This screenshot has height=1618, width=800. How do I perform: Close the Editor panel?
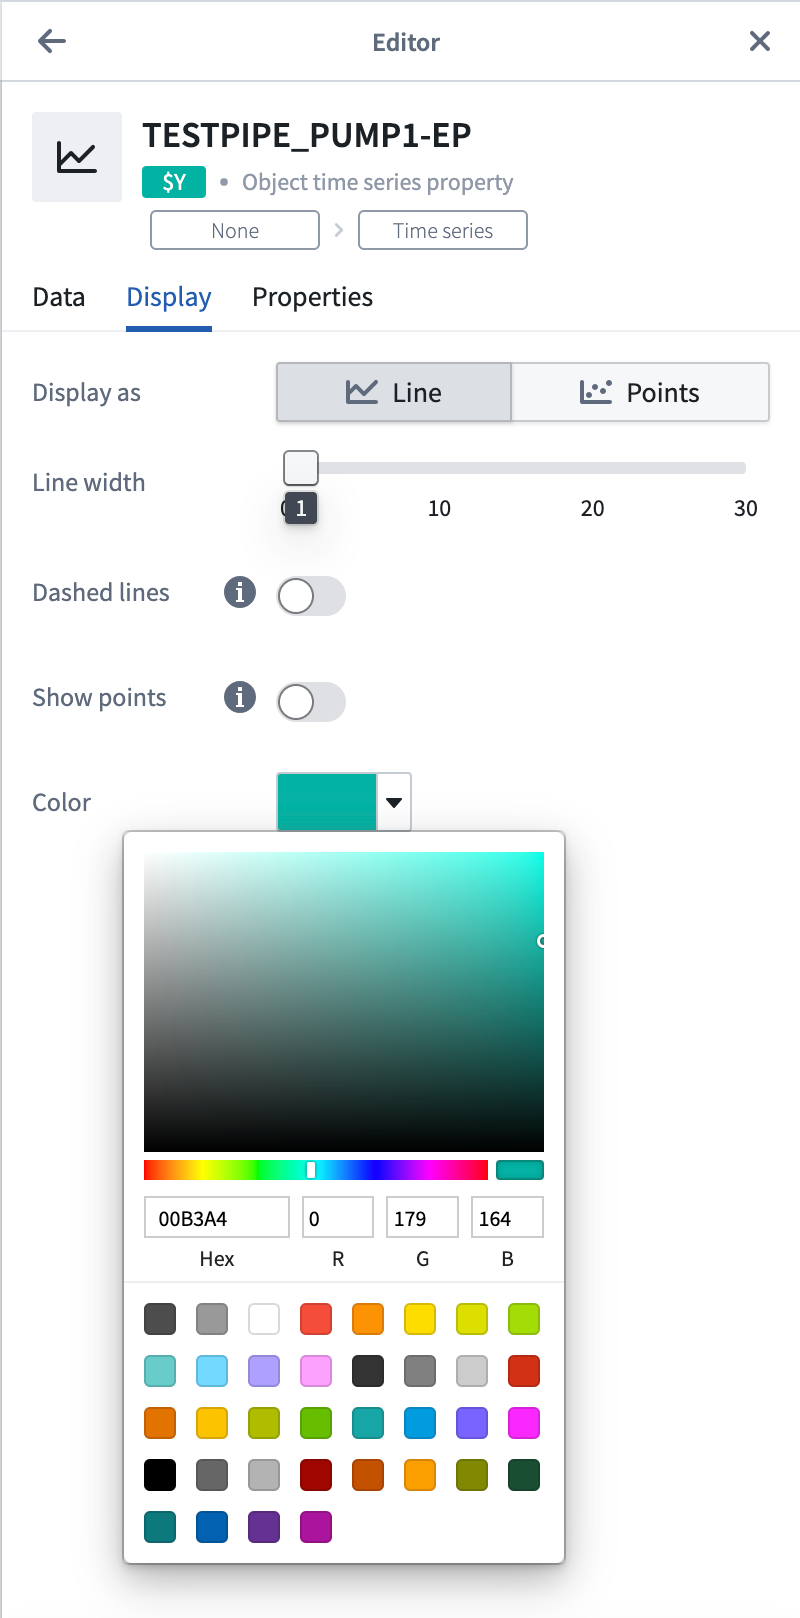(x=760, y=41)
